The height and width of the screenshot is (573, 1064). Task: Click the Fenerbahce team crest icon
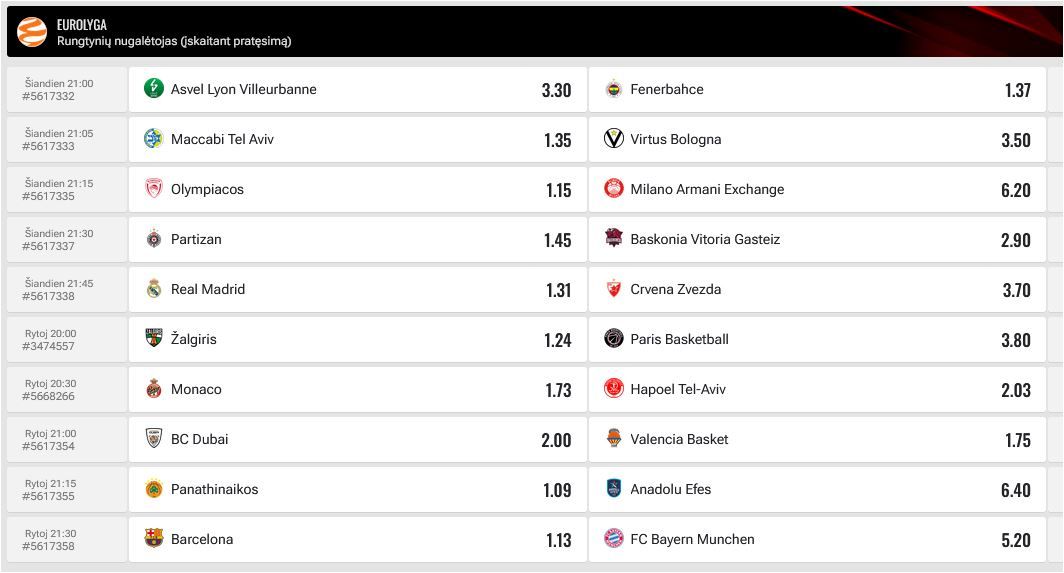[x=614, y=89]
